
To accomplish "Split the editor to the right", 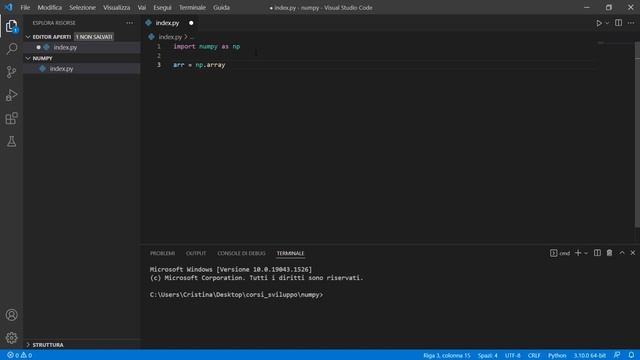I will click(618, 23).
